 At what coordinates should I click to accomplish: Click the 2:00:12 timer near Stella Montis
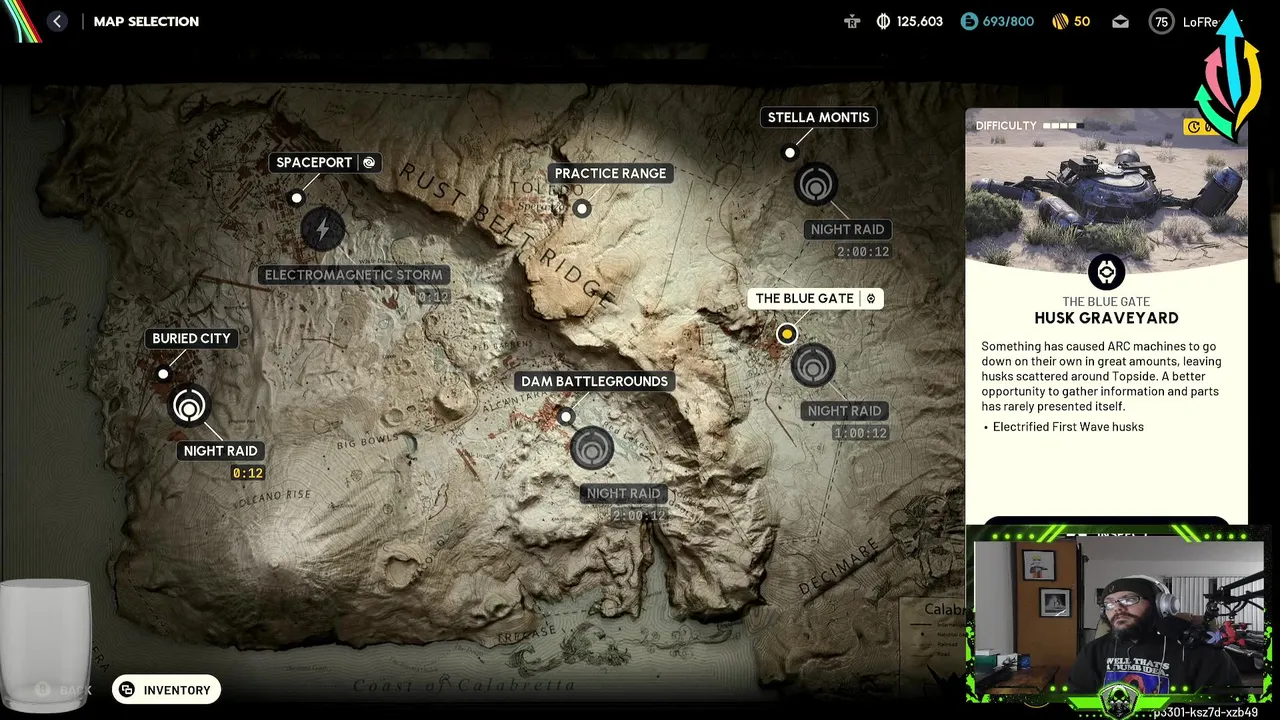(863, 251)
